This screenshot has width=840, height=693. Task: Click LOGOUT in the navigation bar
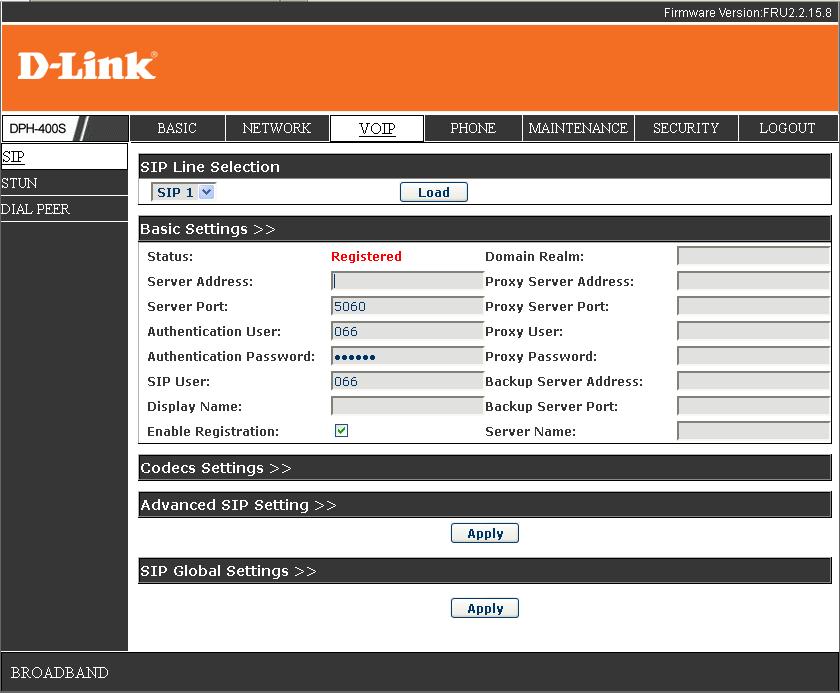[x=787, y=128]
